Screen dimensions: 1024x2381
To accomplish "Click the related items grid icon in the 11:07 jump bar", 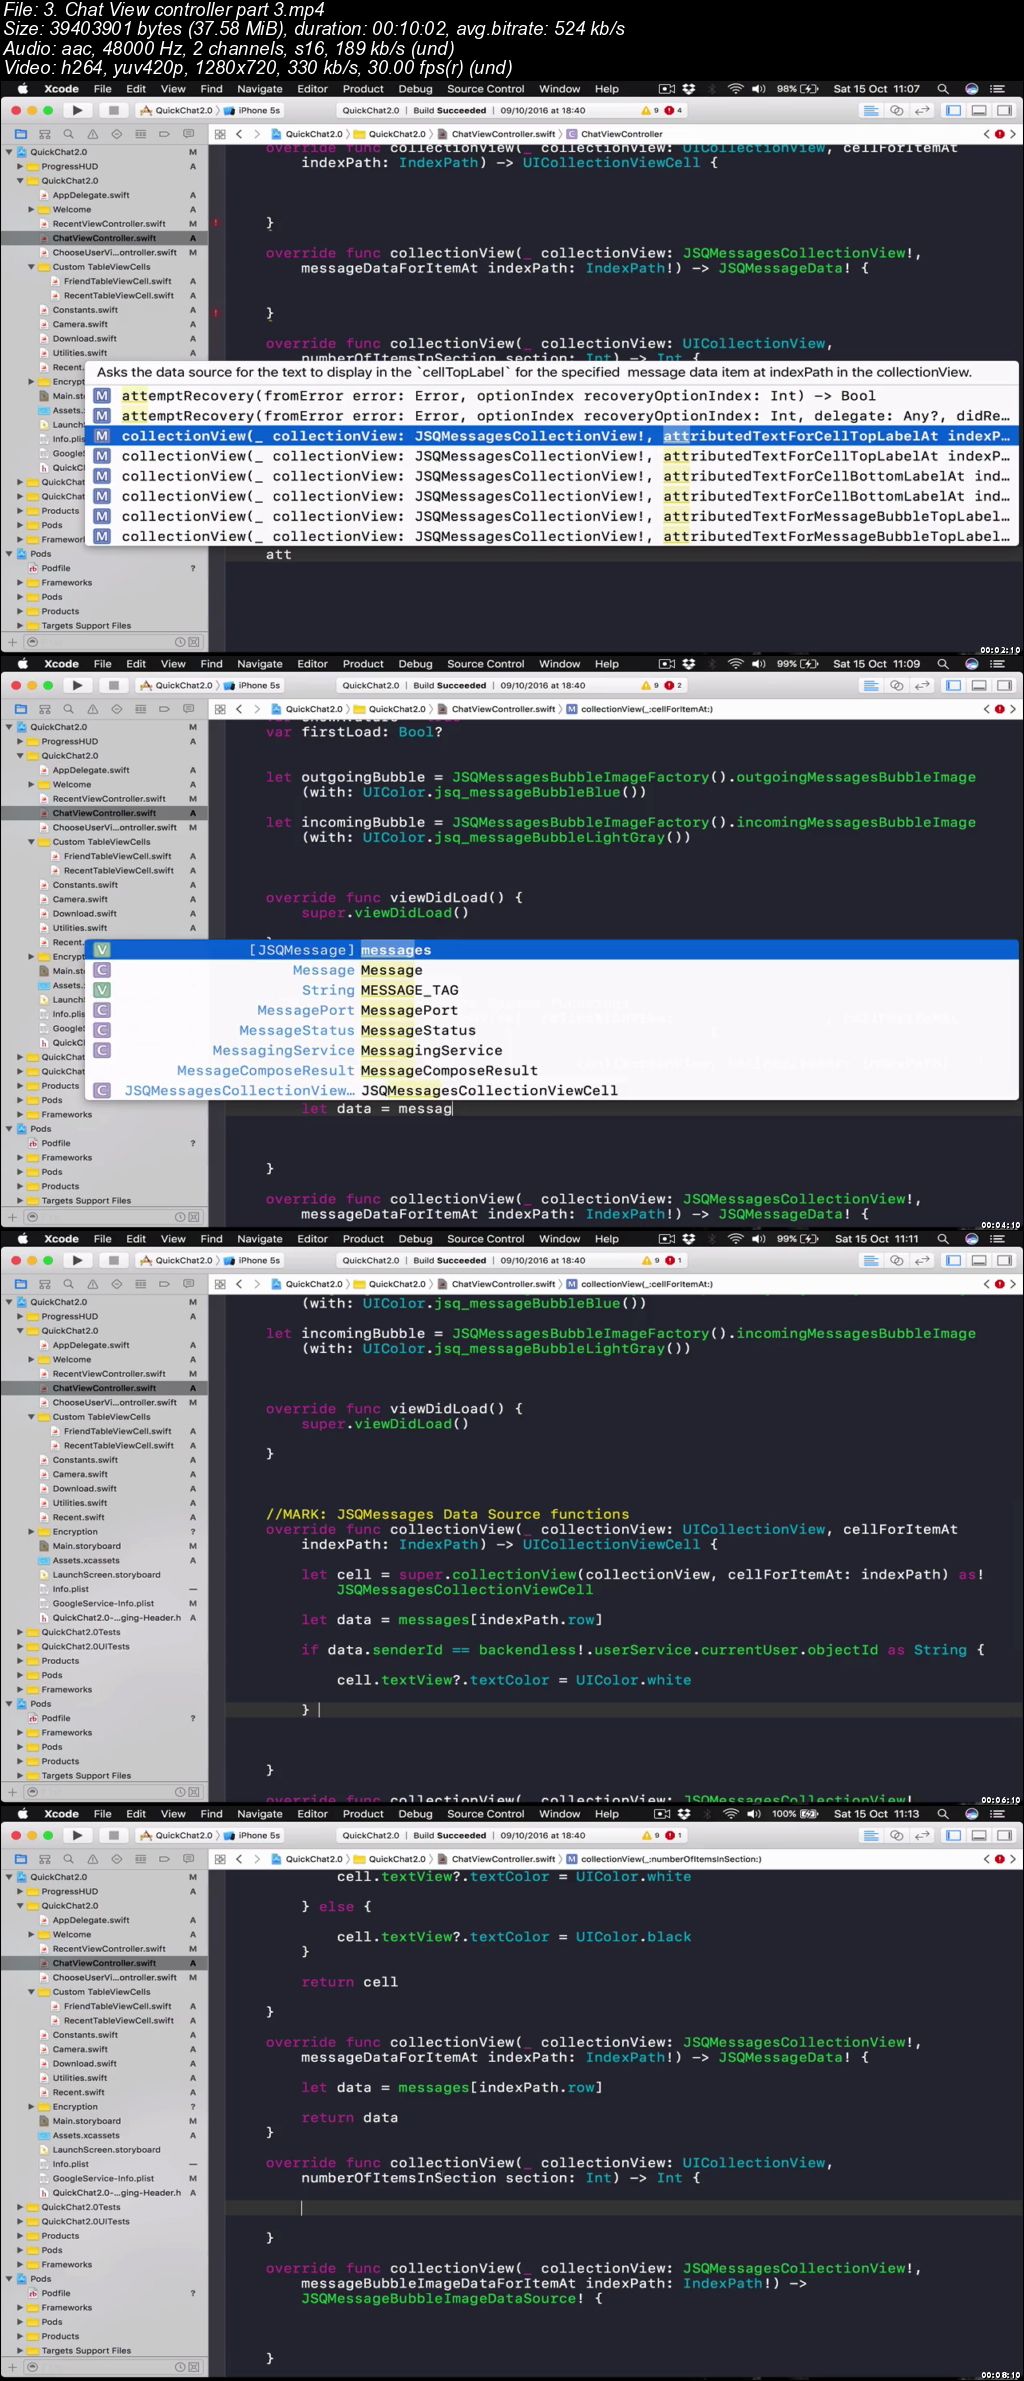I will (220, 133).
